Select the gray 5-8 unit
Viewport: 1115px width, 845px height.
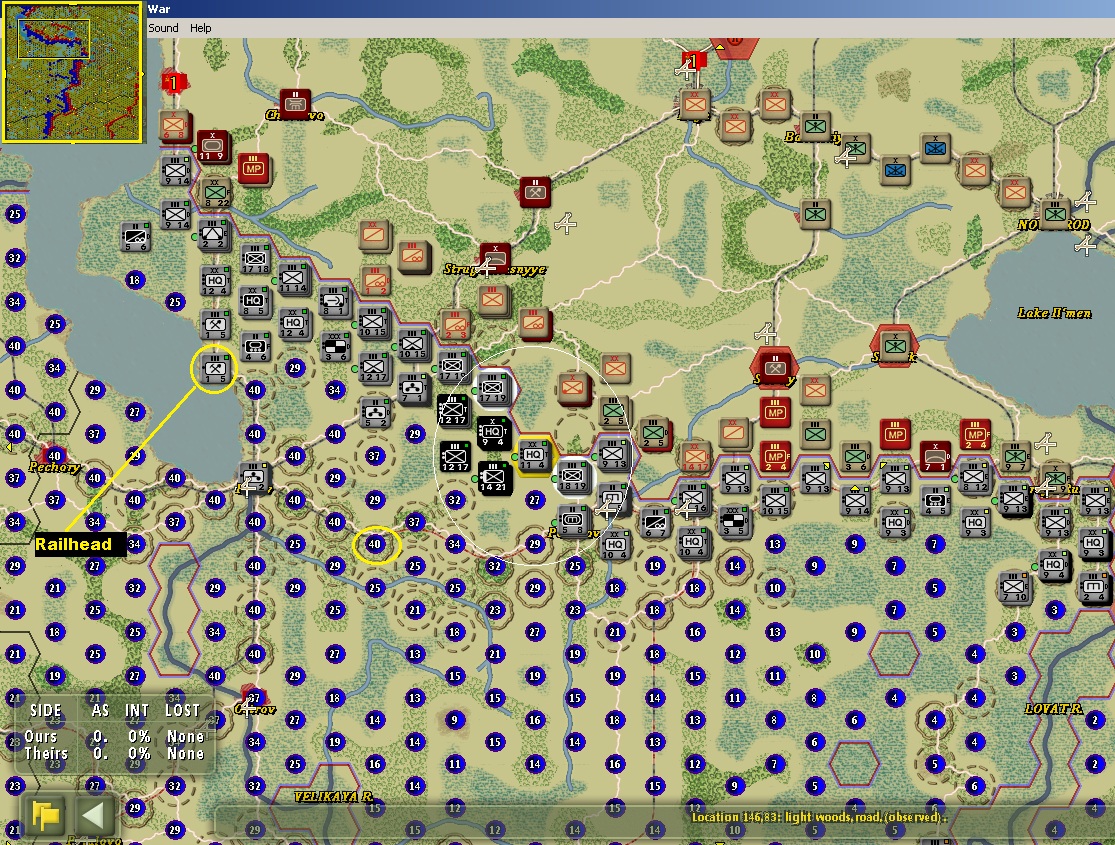pos(573,521)
